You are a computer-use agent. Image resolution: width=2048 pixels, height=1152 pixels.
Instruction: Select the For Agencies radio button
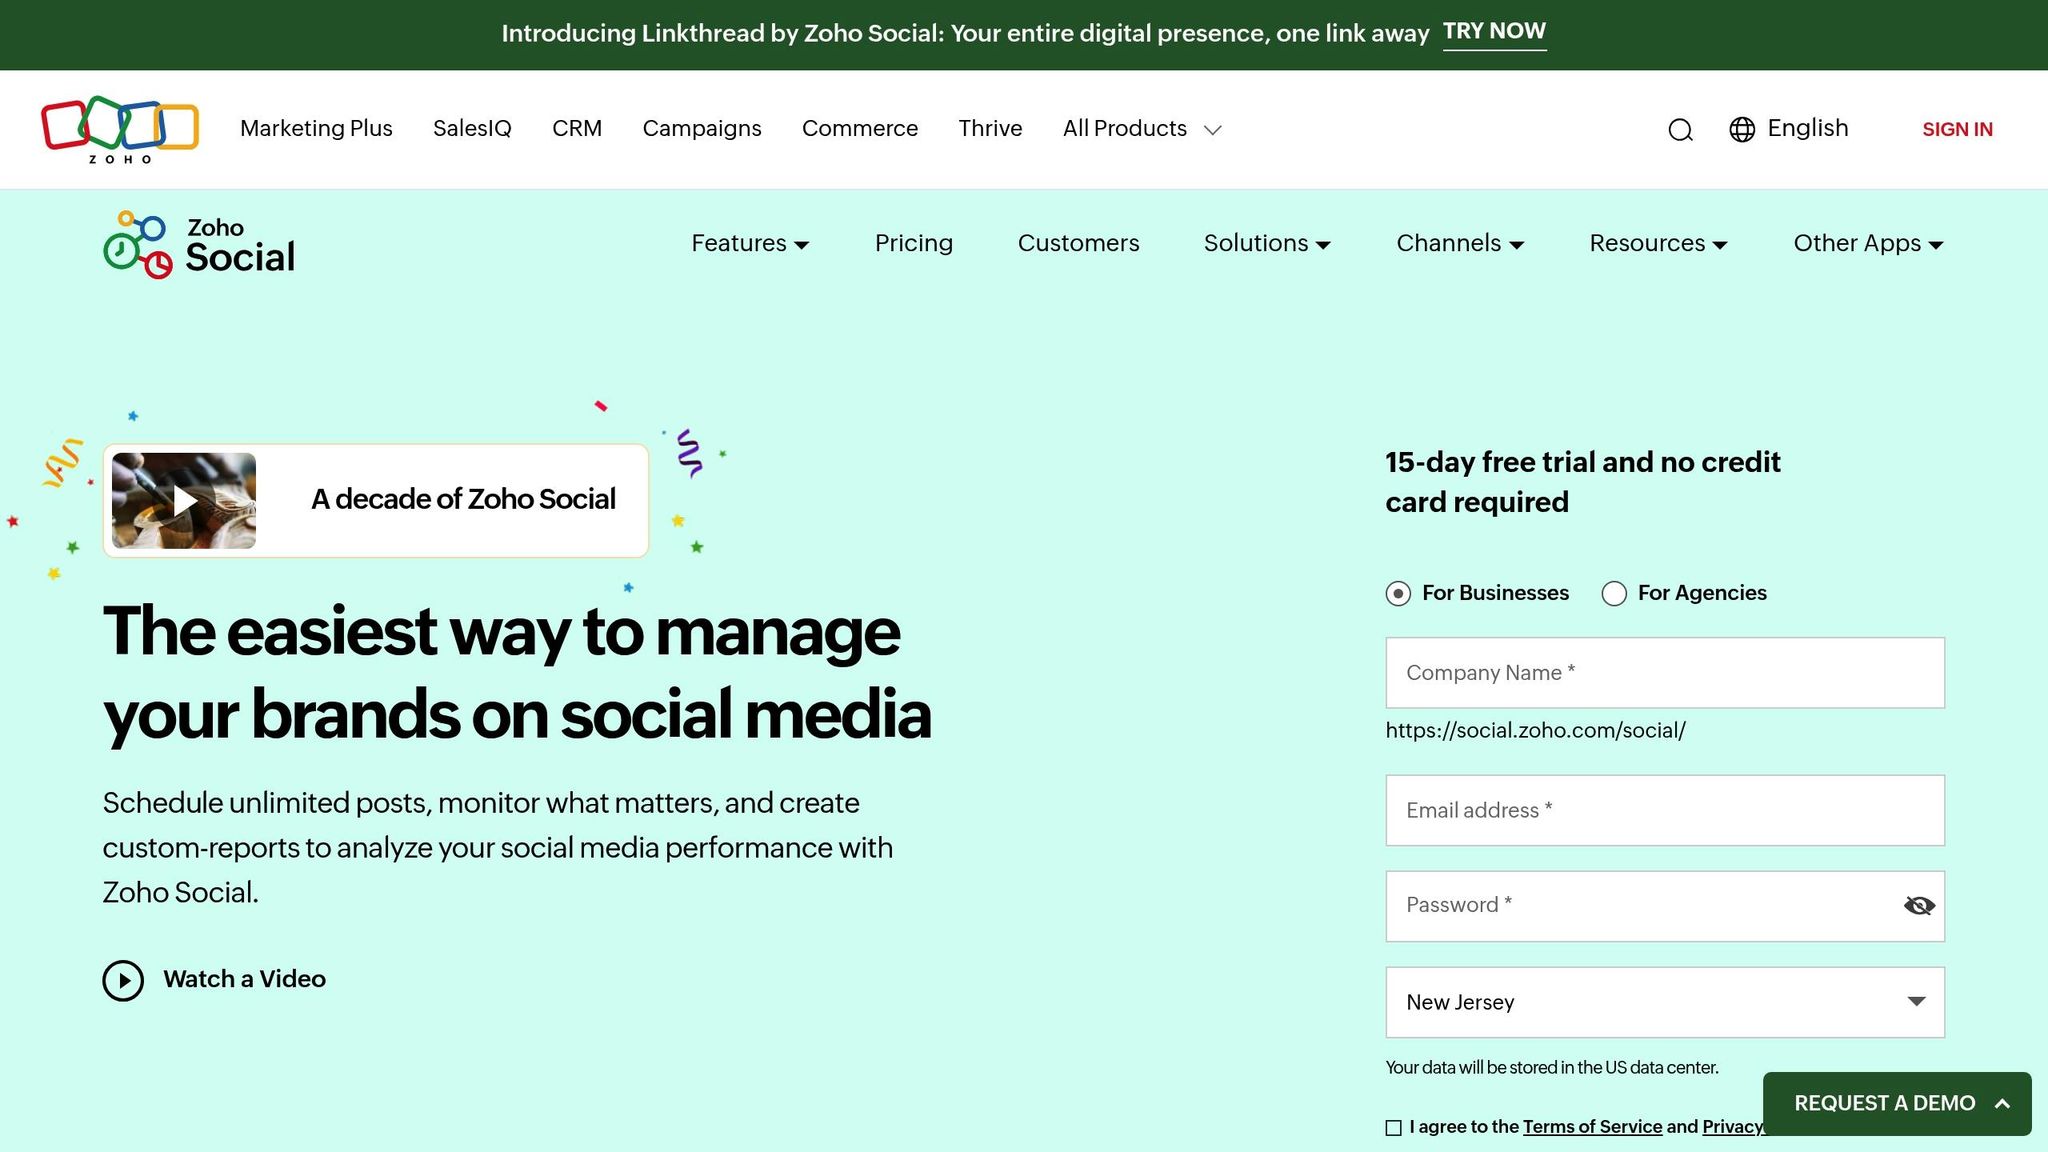click(x=1614, y=594)
